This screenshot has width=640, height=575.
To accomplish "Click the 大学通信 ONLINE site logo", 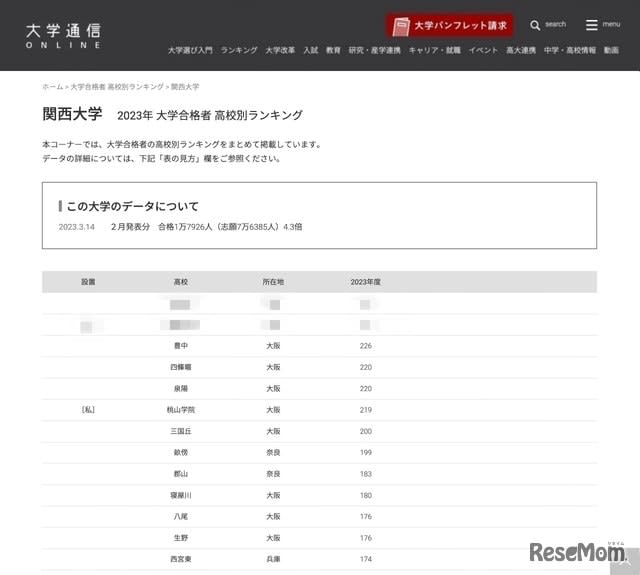I will coord(63,36).
